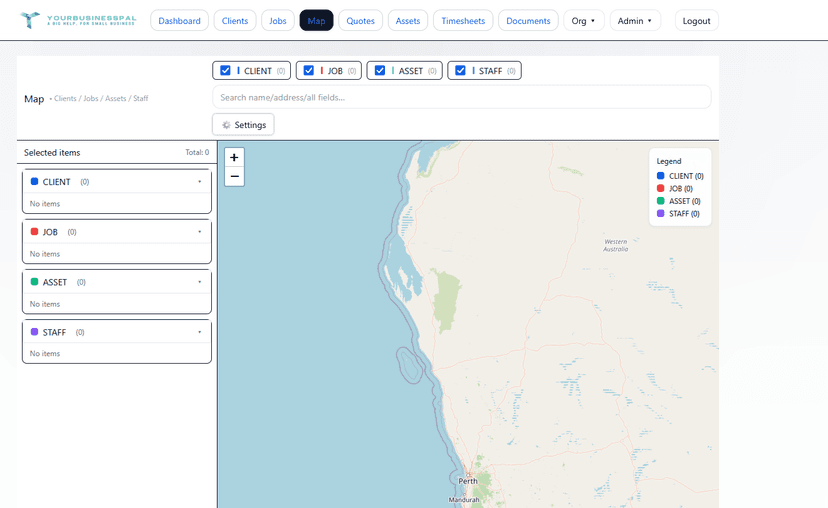Zoom out the map with minus button
The width and height of the screenshot is (828, 508).
pos(234,176)
